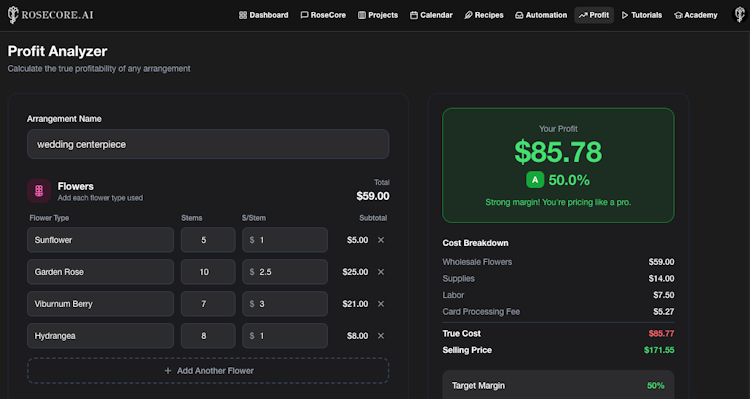Open the Academy section

(x=695, y=15)
